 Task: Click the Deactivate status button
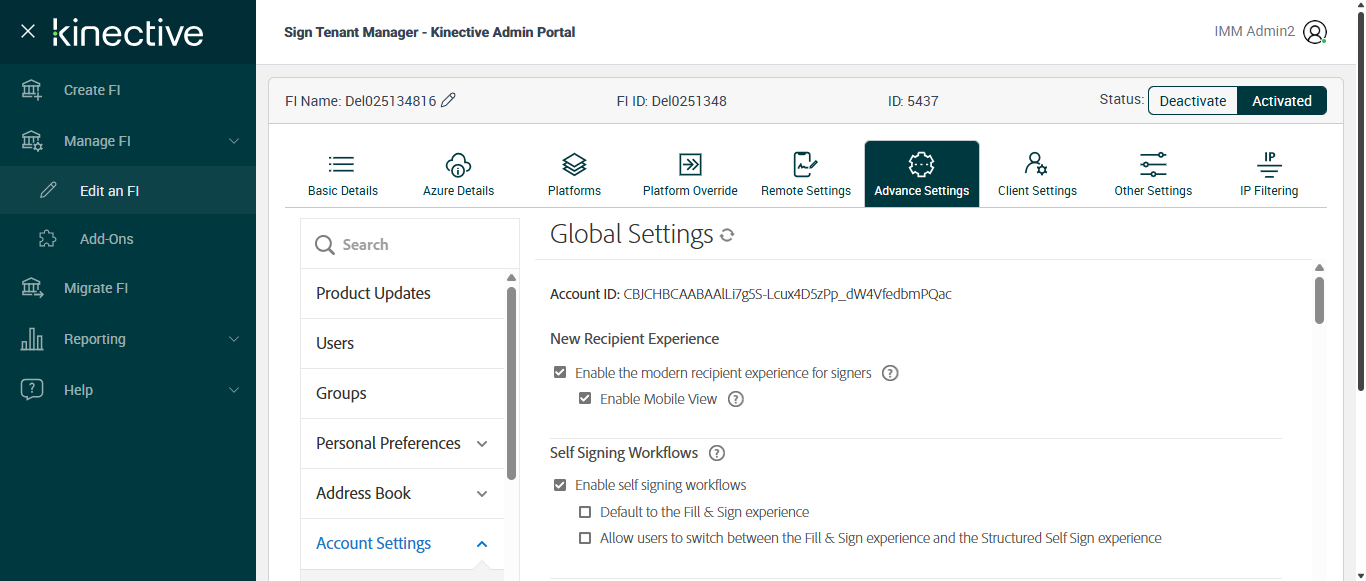point(1193,101)
